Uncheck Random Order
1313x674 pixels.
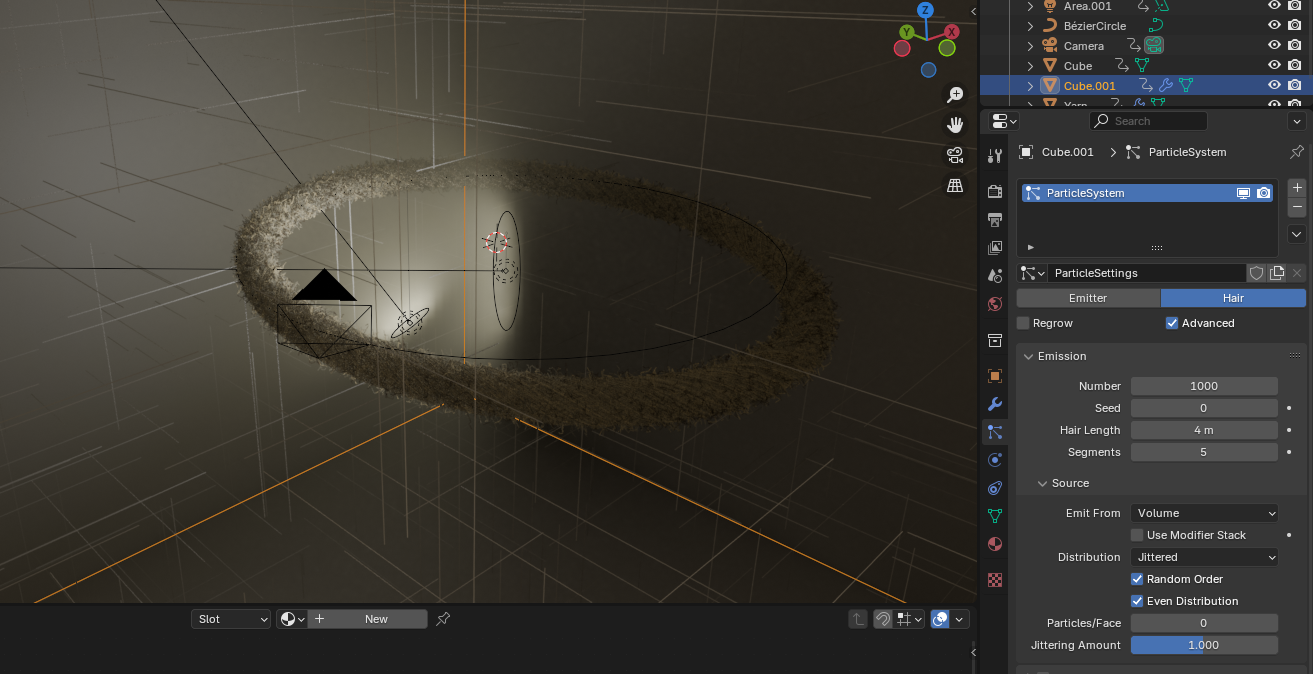pos(1137,579)
